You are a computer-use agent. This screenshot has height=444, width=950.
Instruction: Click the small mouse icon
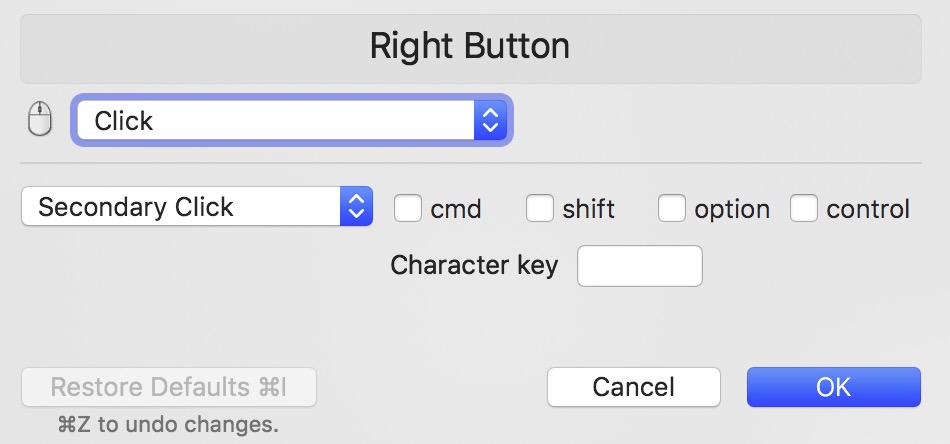pyautogui.click(x=38, y=121)
